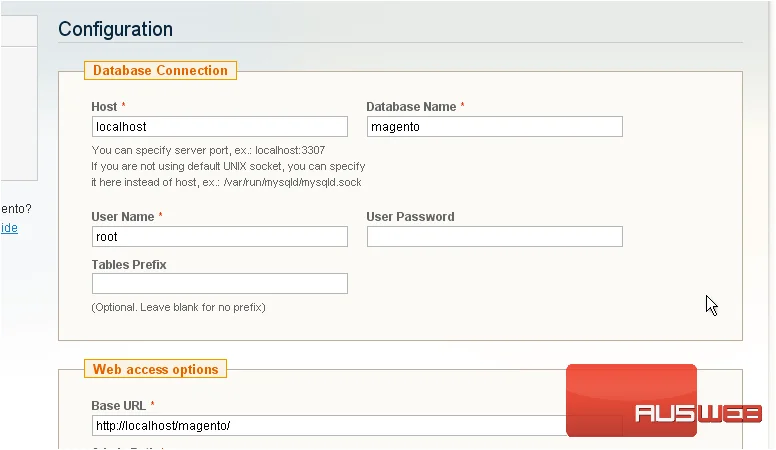Image resolution: width=776 pixels, height=450 pixels.
Task: Select the empty User Password field
Action: pos(494,237)
